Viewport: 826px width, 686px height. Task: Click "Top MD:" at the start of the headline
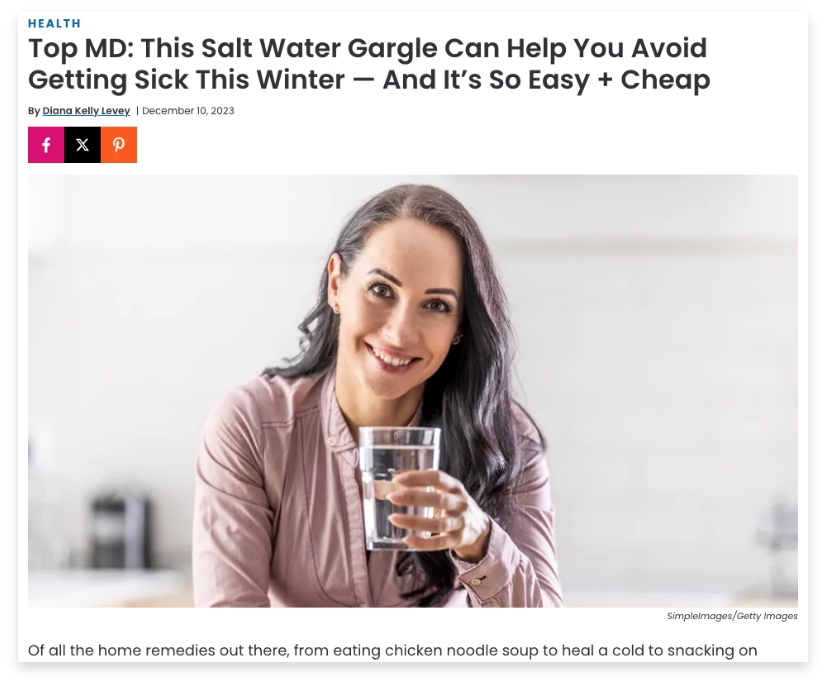(x=82, y=48)
